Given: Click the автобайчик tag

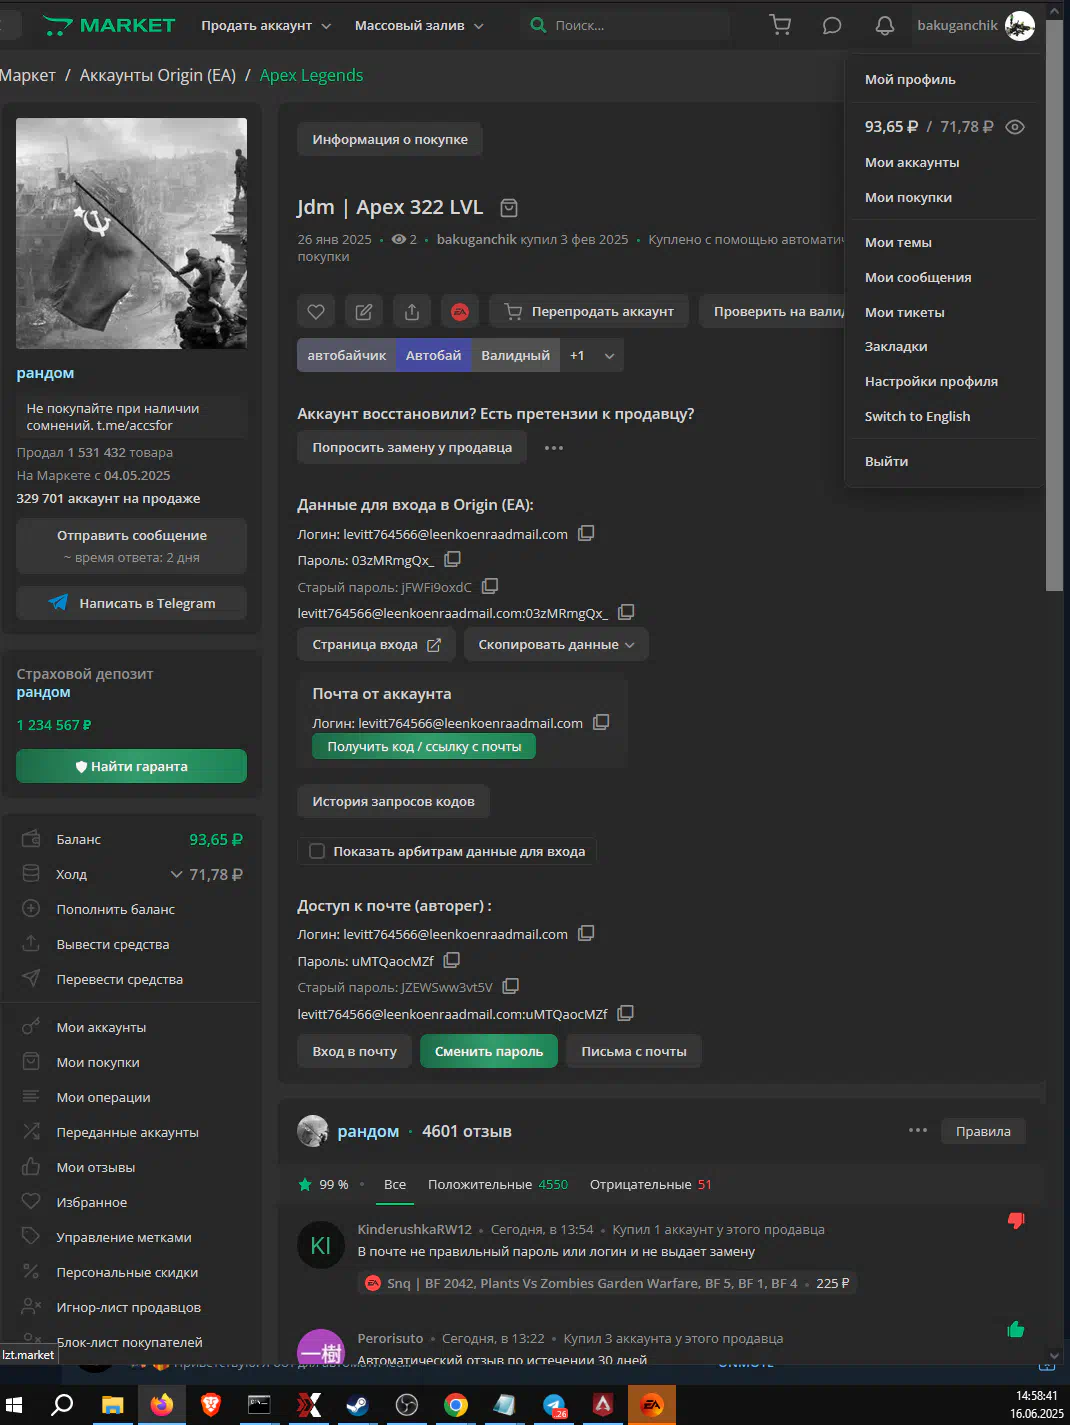Looking at the screenshot, I should tap(347, 355).
